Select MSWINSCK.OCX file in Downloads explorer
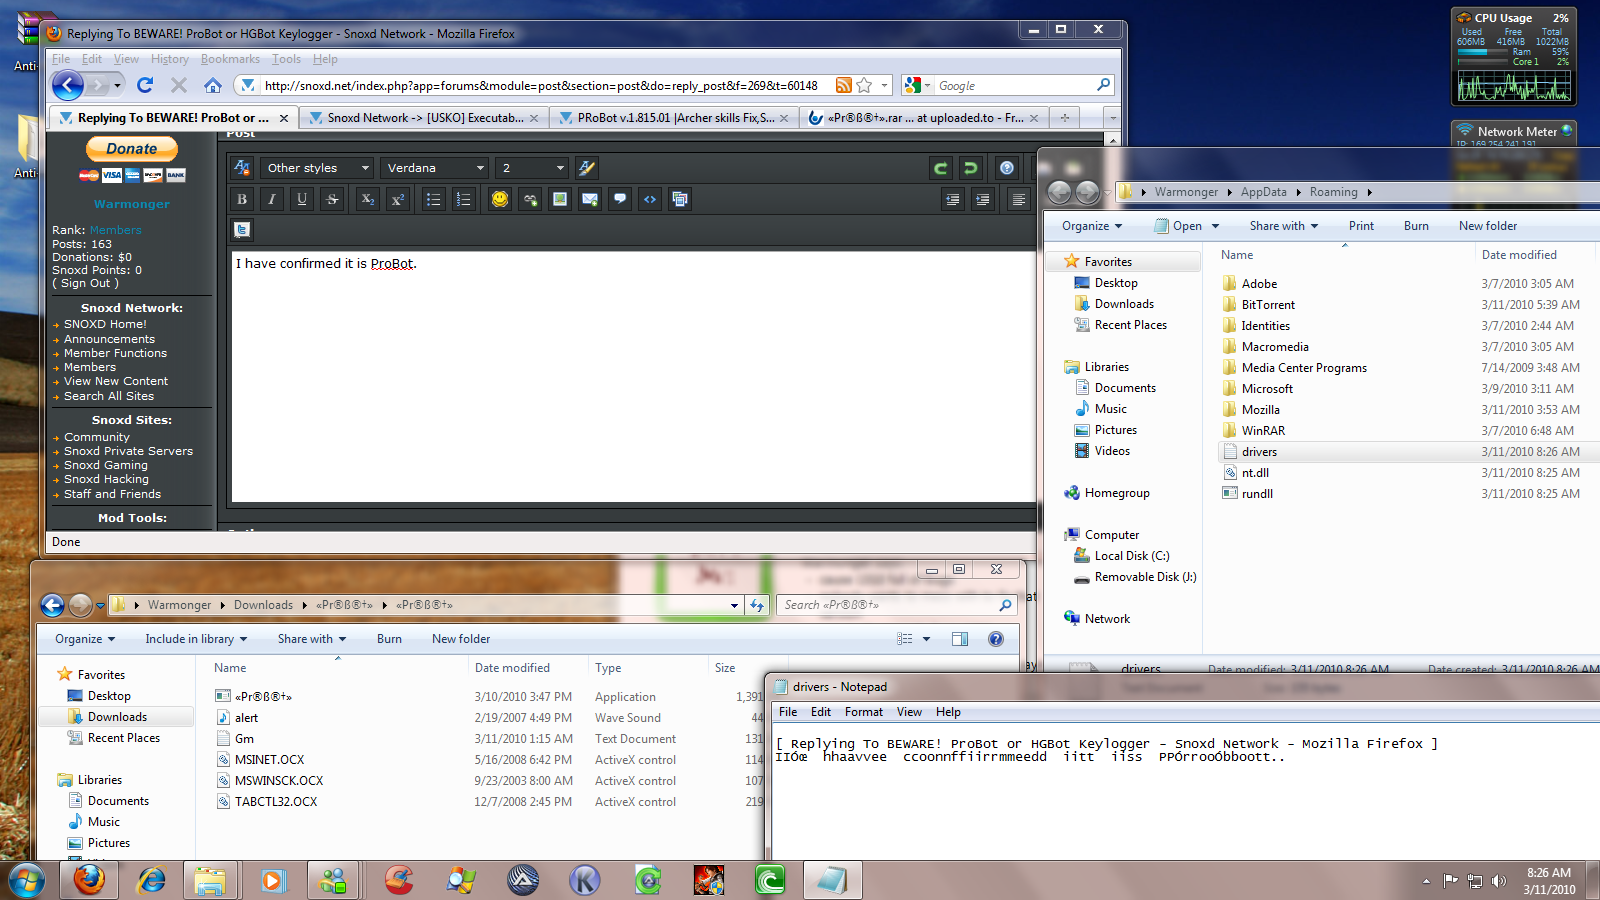 tap(279, 781)
